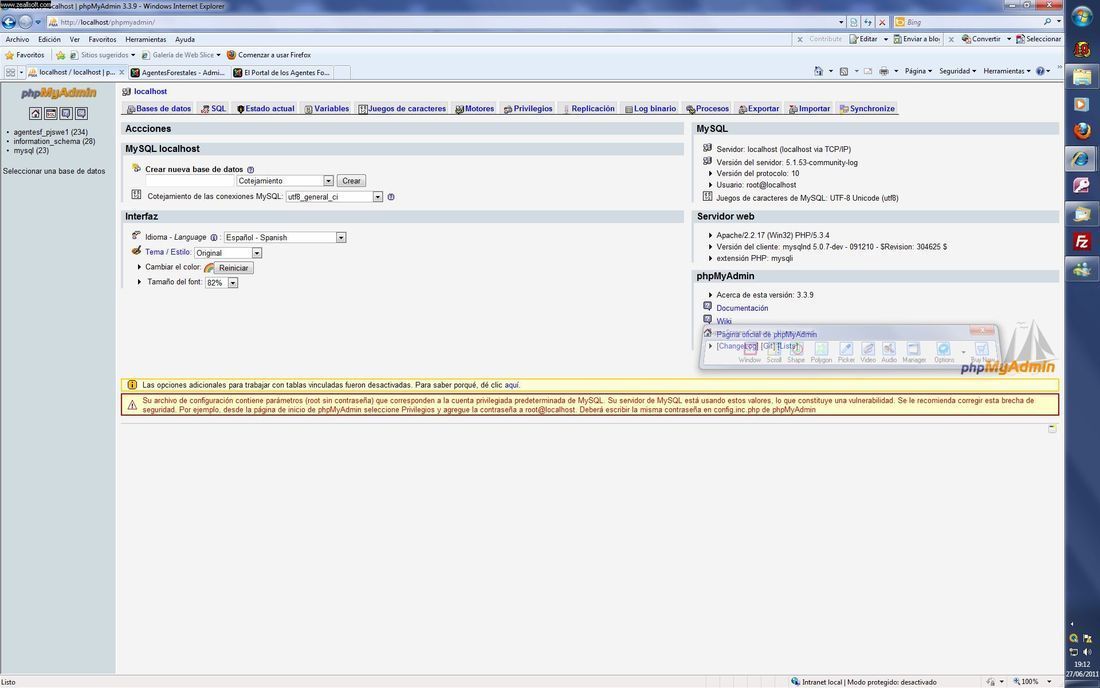
Task: Switch to the AgentesForestales browser tab
Action: [178, 72]
